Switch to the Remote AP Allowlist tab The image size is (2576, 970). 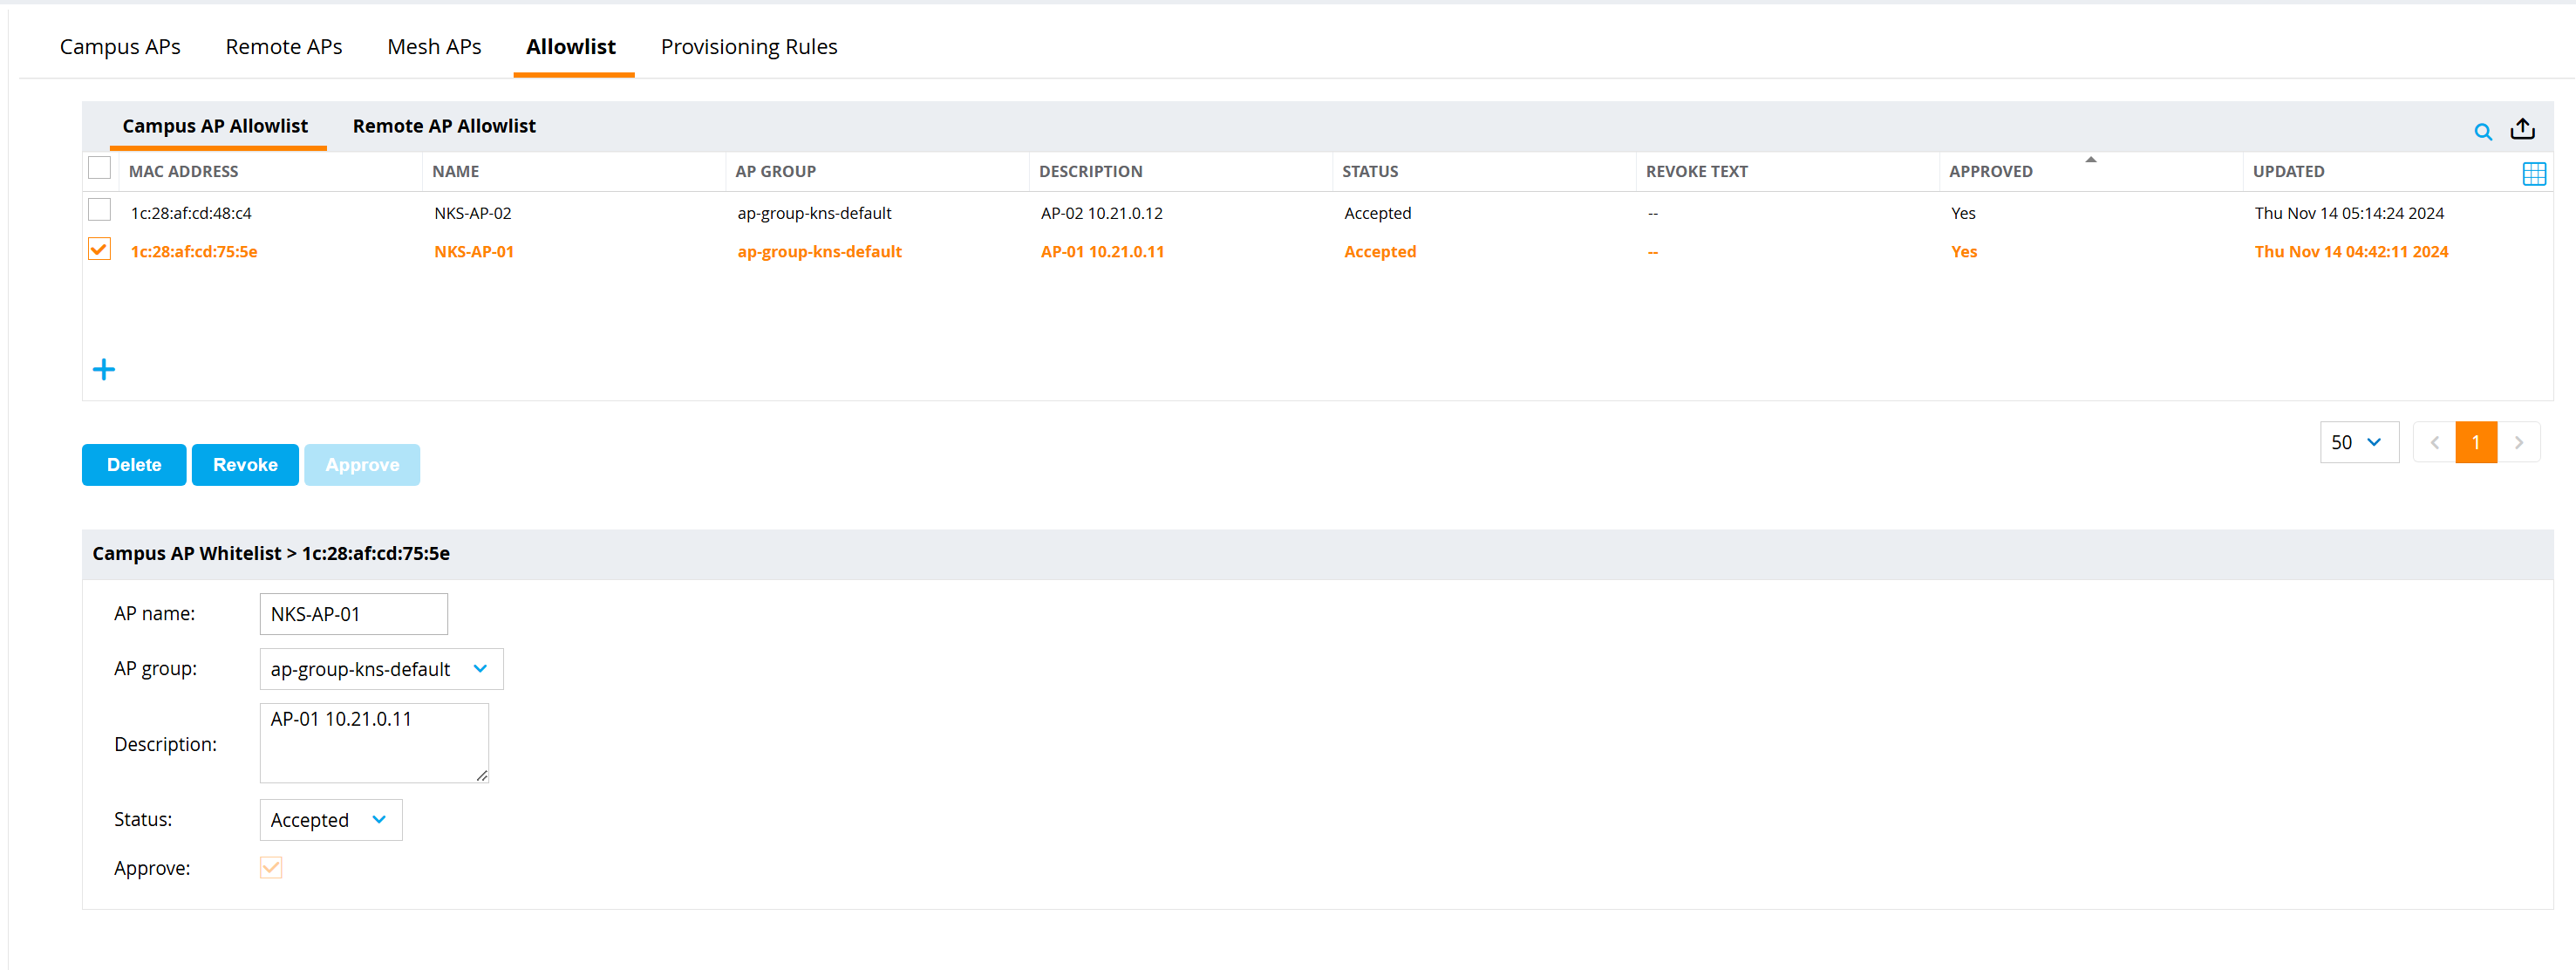pyautogui.click(x=444, y=126)
